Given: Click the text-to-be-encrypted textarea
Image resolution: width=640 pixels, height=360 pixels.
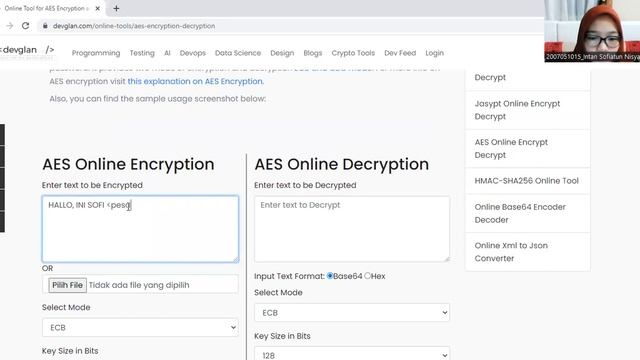Looking at the screenshot, I should click(x=140, y=229).
